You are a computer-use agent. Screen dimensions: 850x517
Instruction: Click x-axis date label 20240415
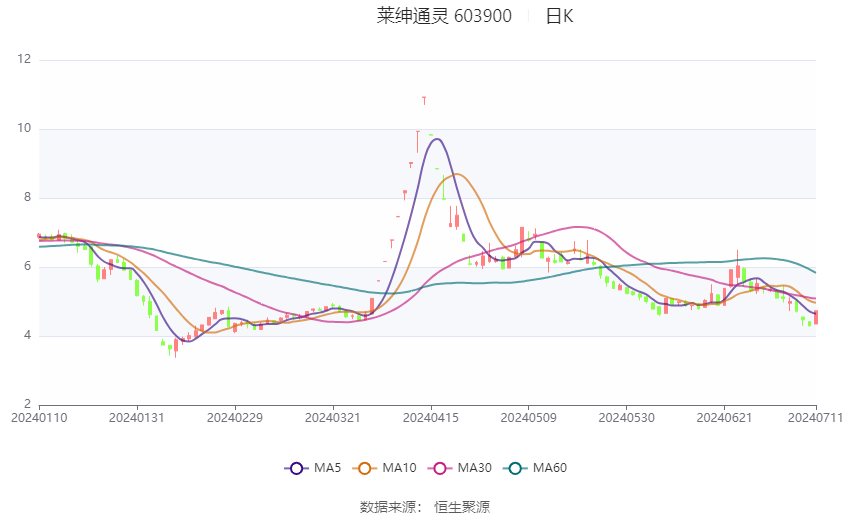click(x=431, y=418)
